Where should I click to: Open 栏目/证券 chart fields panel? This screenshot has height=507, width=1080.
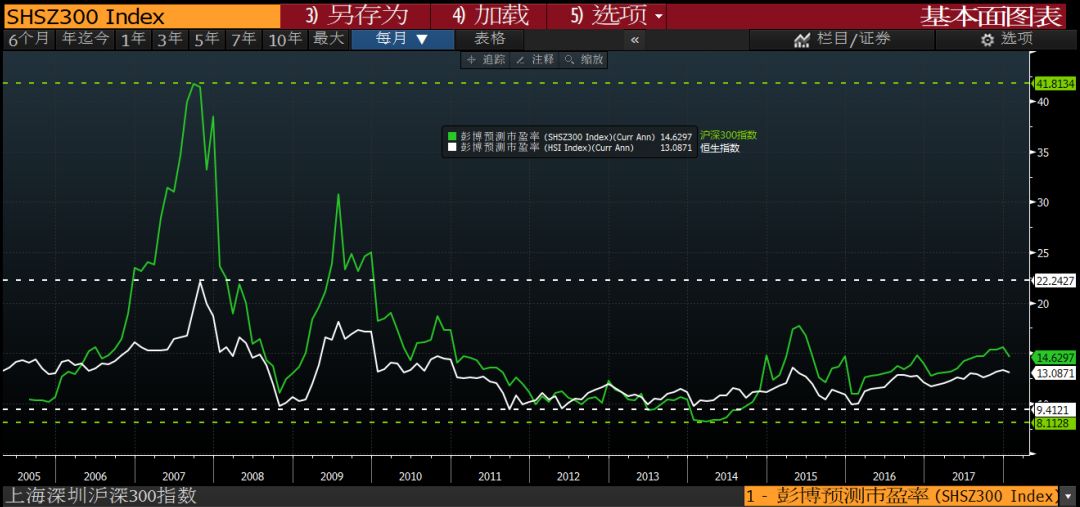click(842, 39)
